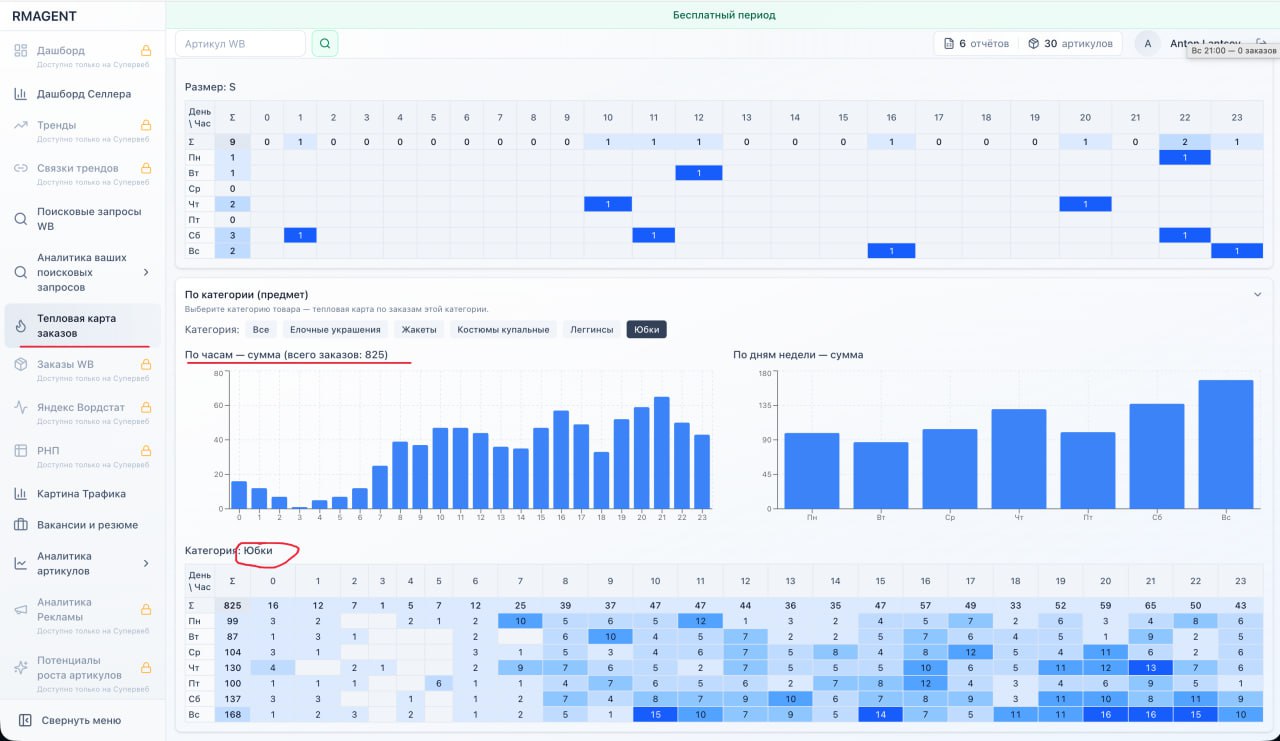Select the Костюмы купальные category filter

(503, 329)
